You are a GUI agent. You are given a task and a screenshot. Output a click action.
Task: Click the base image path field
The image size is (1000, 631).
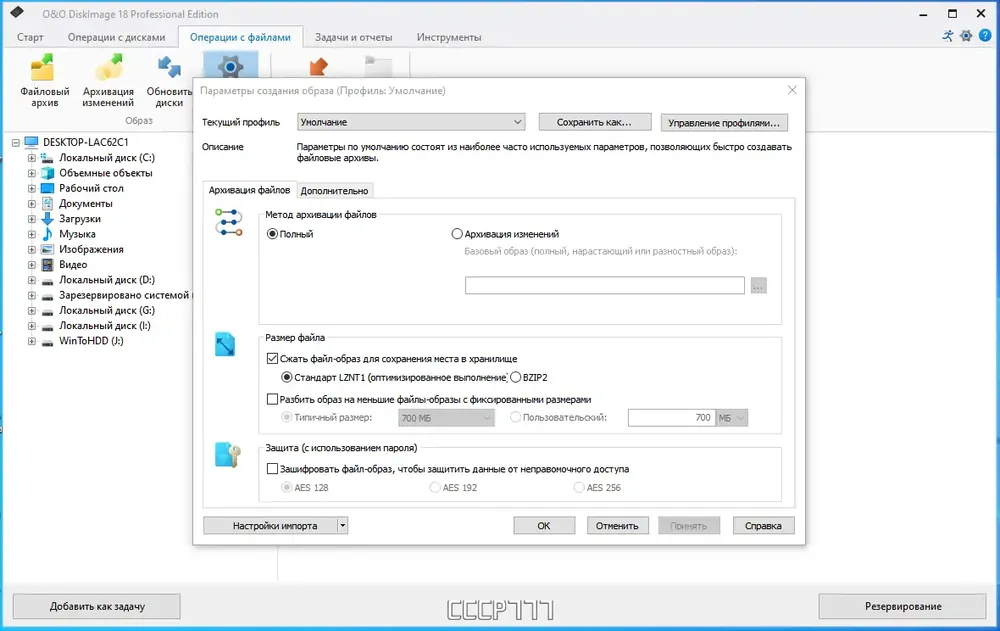click(605, 286)
